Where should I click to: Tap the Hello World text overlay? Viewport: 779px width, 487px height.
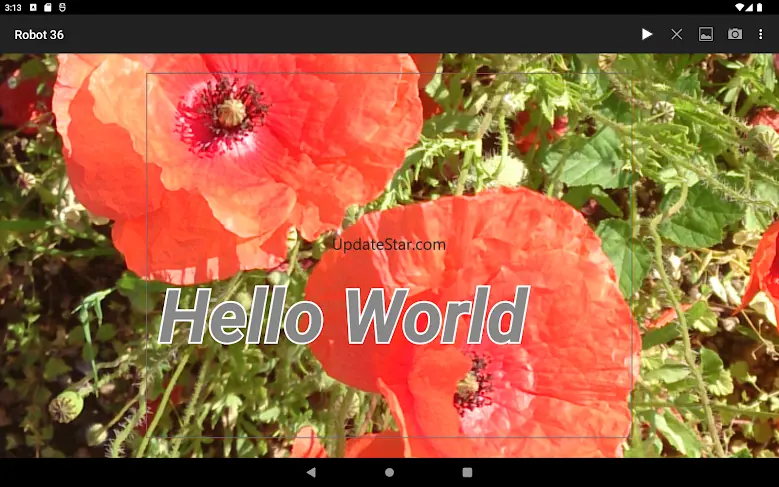(x=343, y=316)
